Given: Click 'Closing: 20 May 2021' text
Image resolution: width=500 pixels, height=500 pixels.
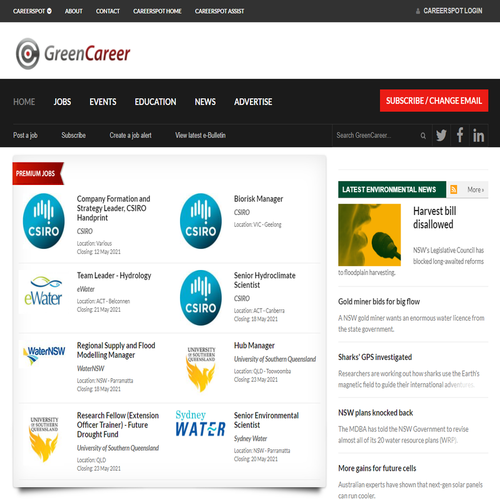Looking at the screenshot, I should pyautogui.click(x=256, y=459).
